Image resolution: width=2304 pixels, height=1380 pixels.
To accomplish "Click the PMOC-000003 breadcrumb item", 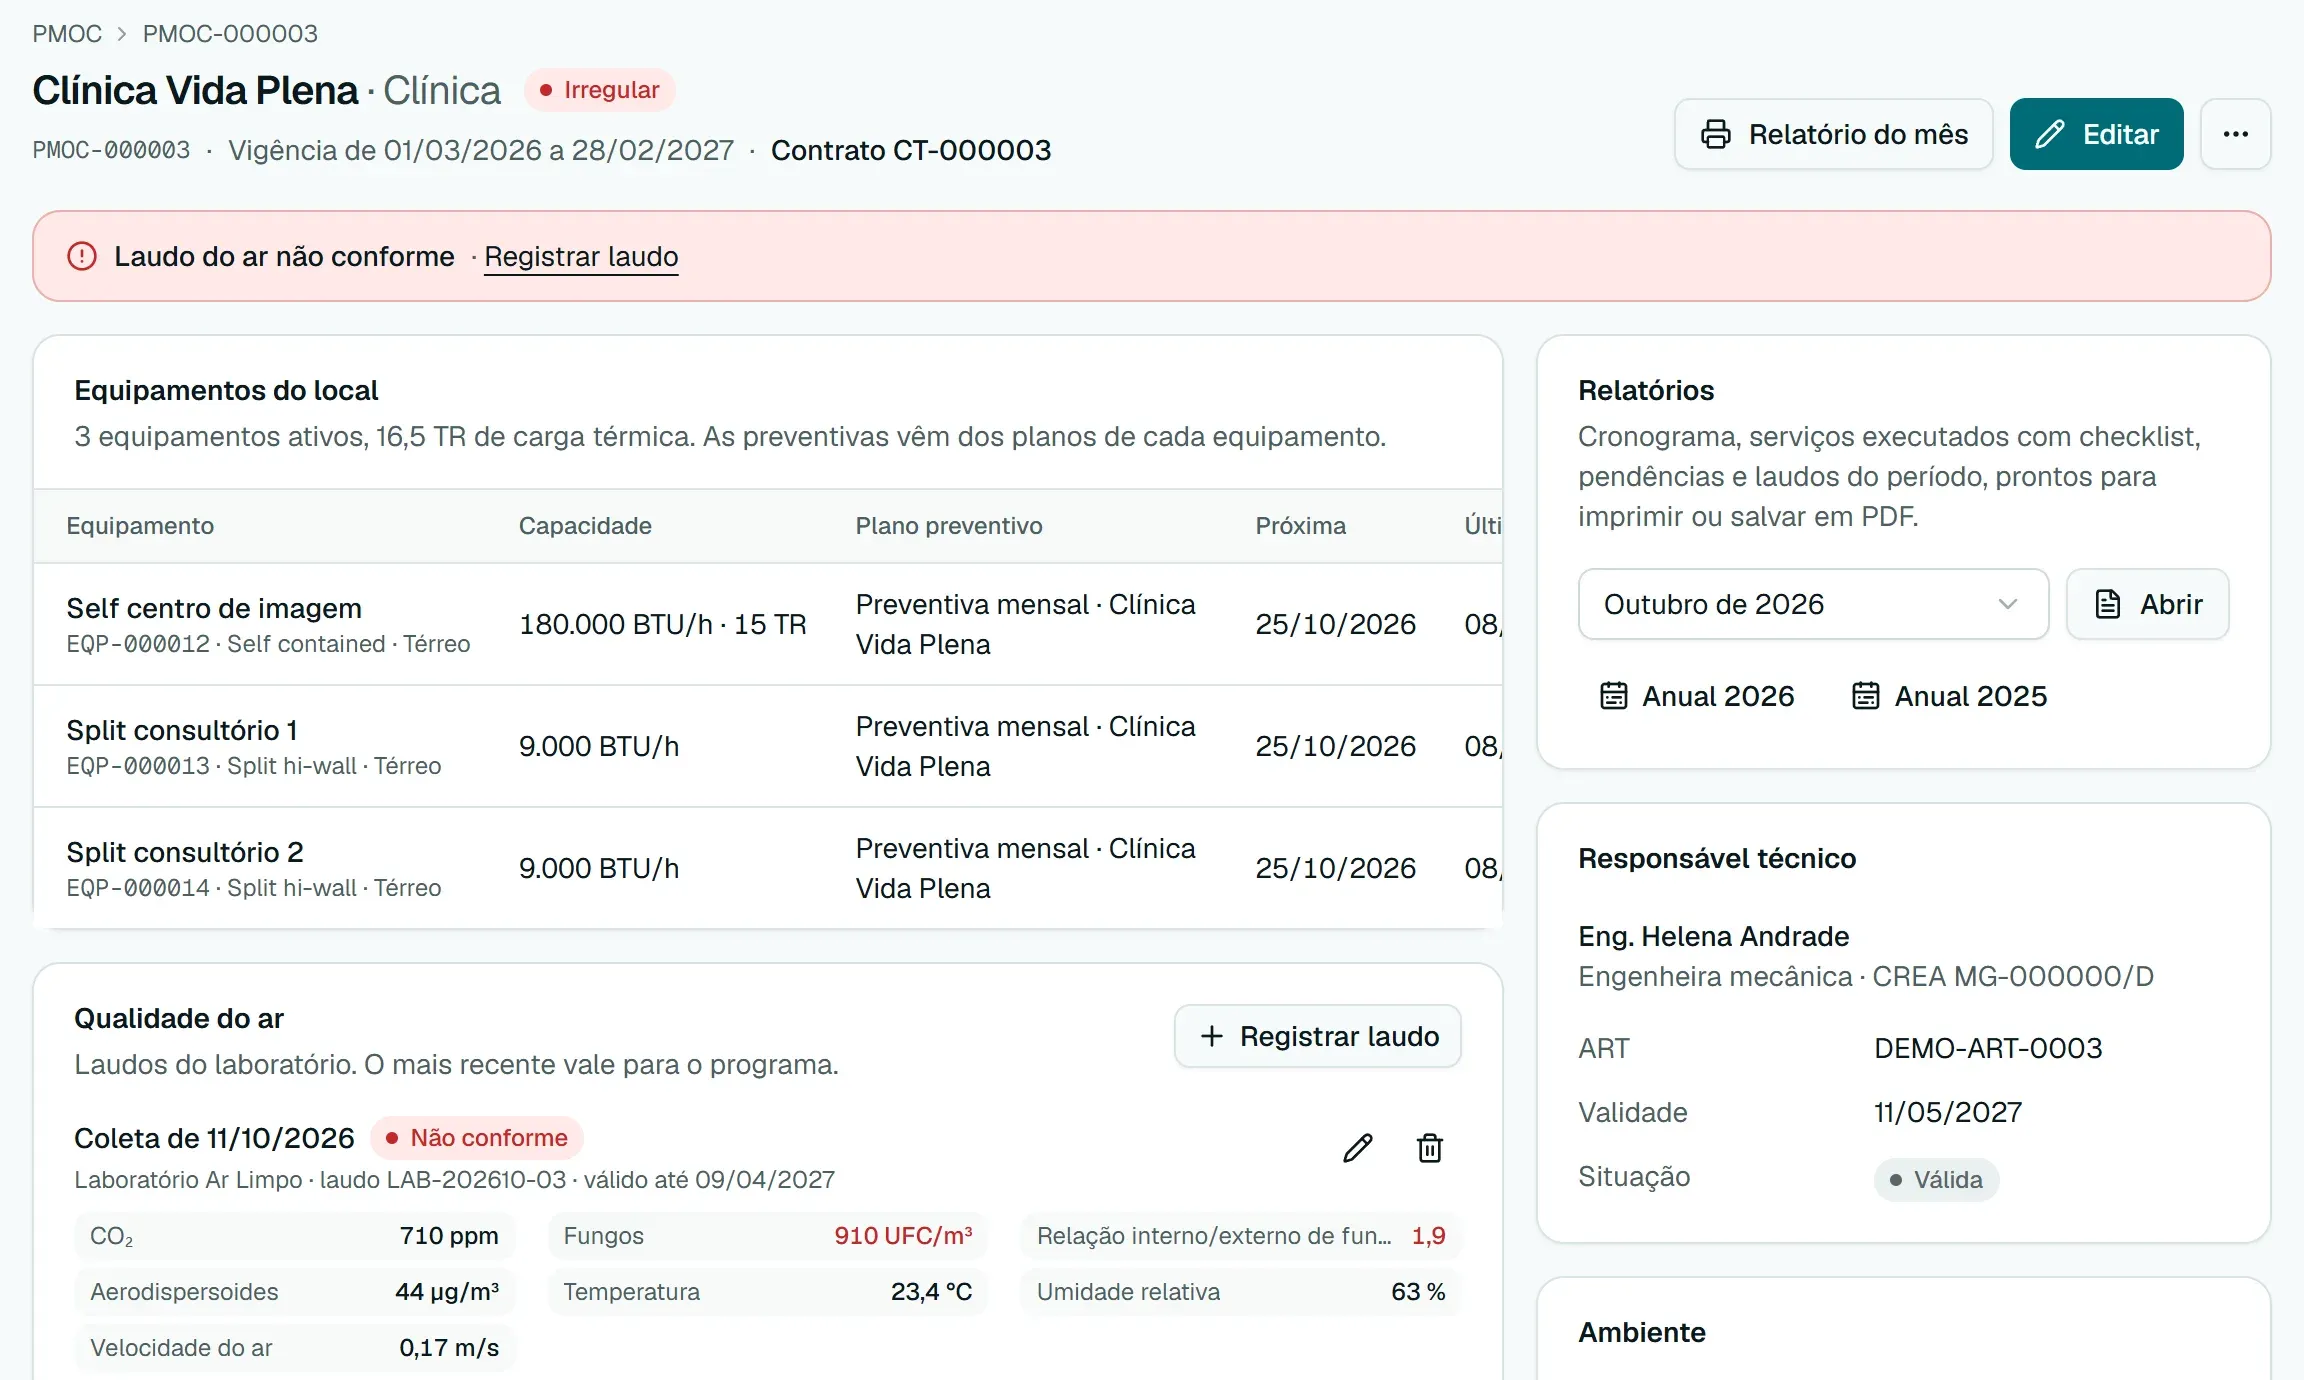I will click(230, 34).
